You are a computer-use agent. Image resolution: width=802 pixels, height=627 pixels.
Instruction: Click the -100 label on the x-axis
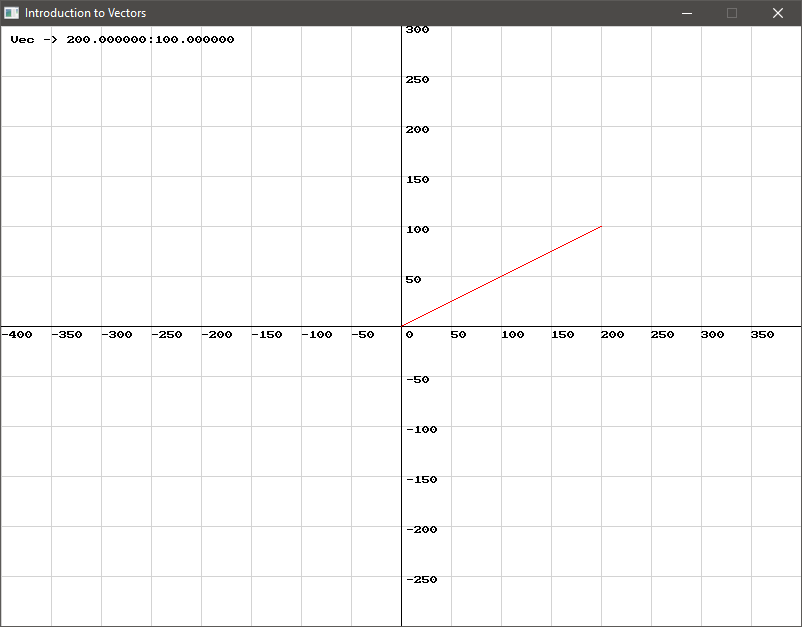coord(317,335)
